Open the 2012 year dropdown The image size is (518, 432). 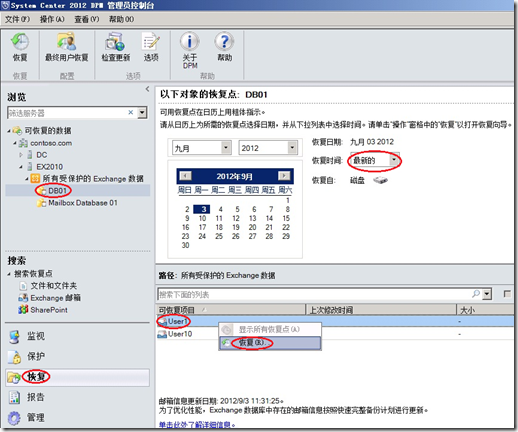[x=292, y=147]
